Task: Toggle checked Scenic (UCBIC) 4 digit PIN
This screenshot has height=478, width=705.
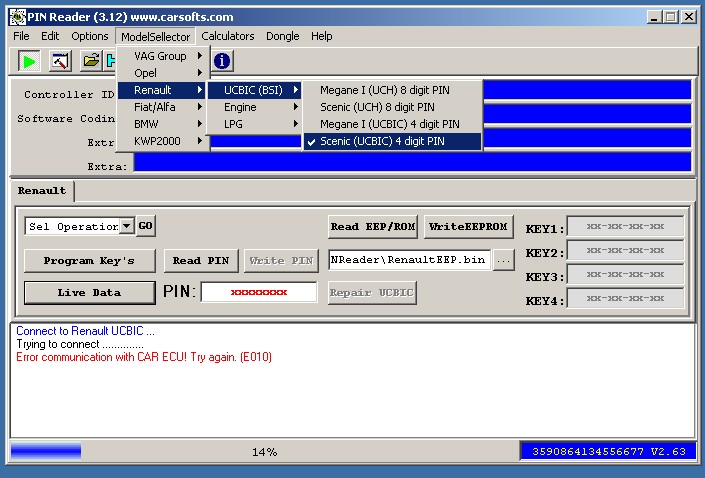Action: pyautogui.click(x=393, y=141)
